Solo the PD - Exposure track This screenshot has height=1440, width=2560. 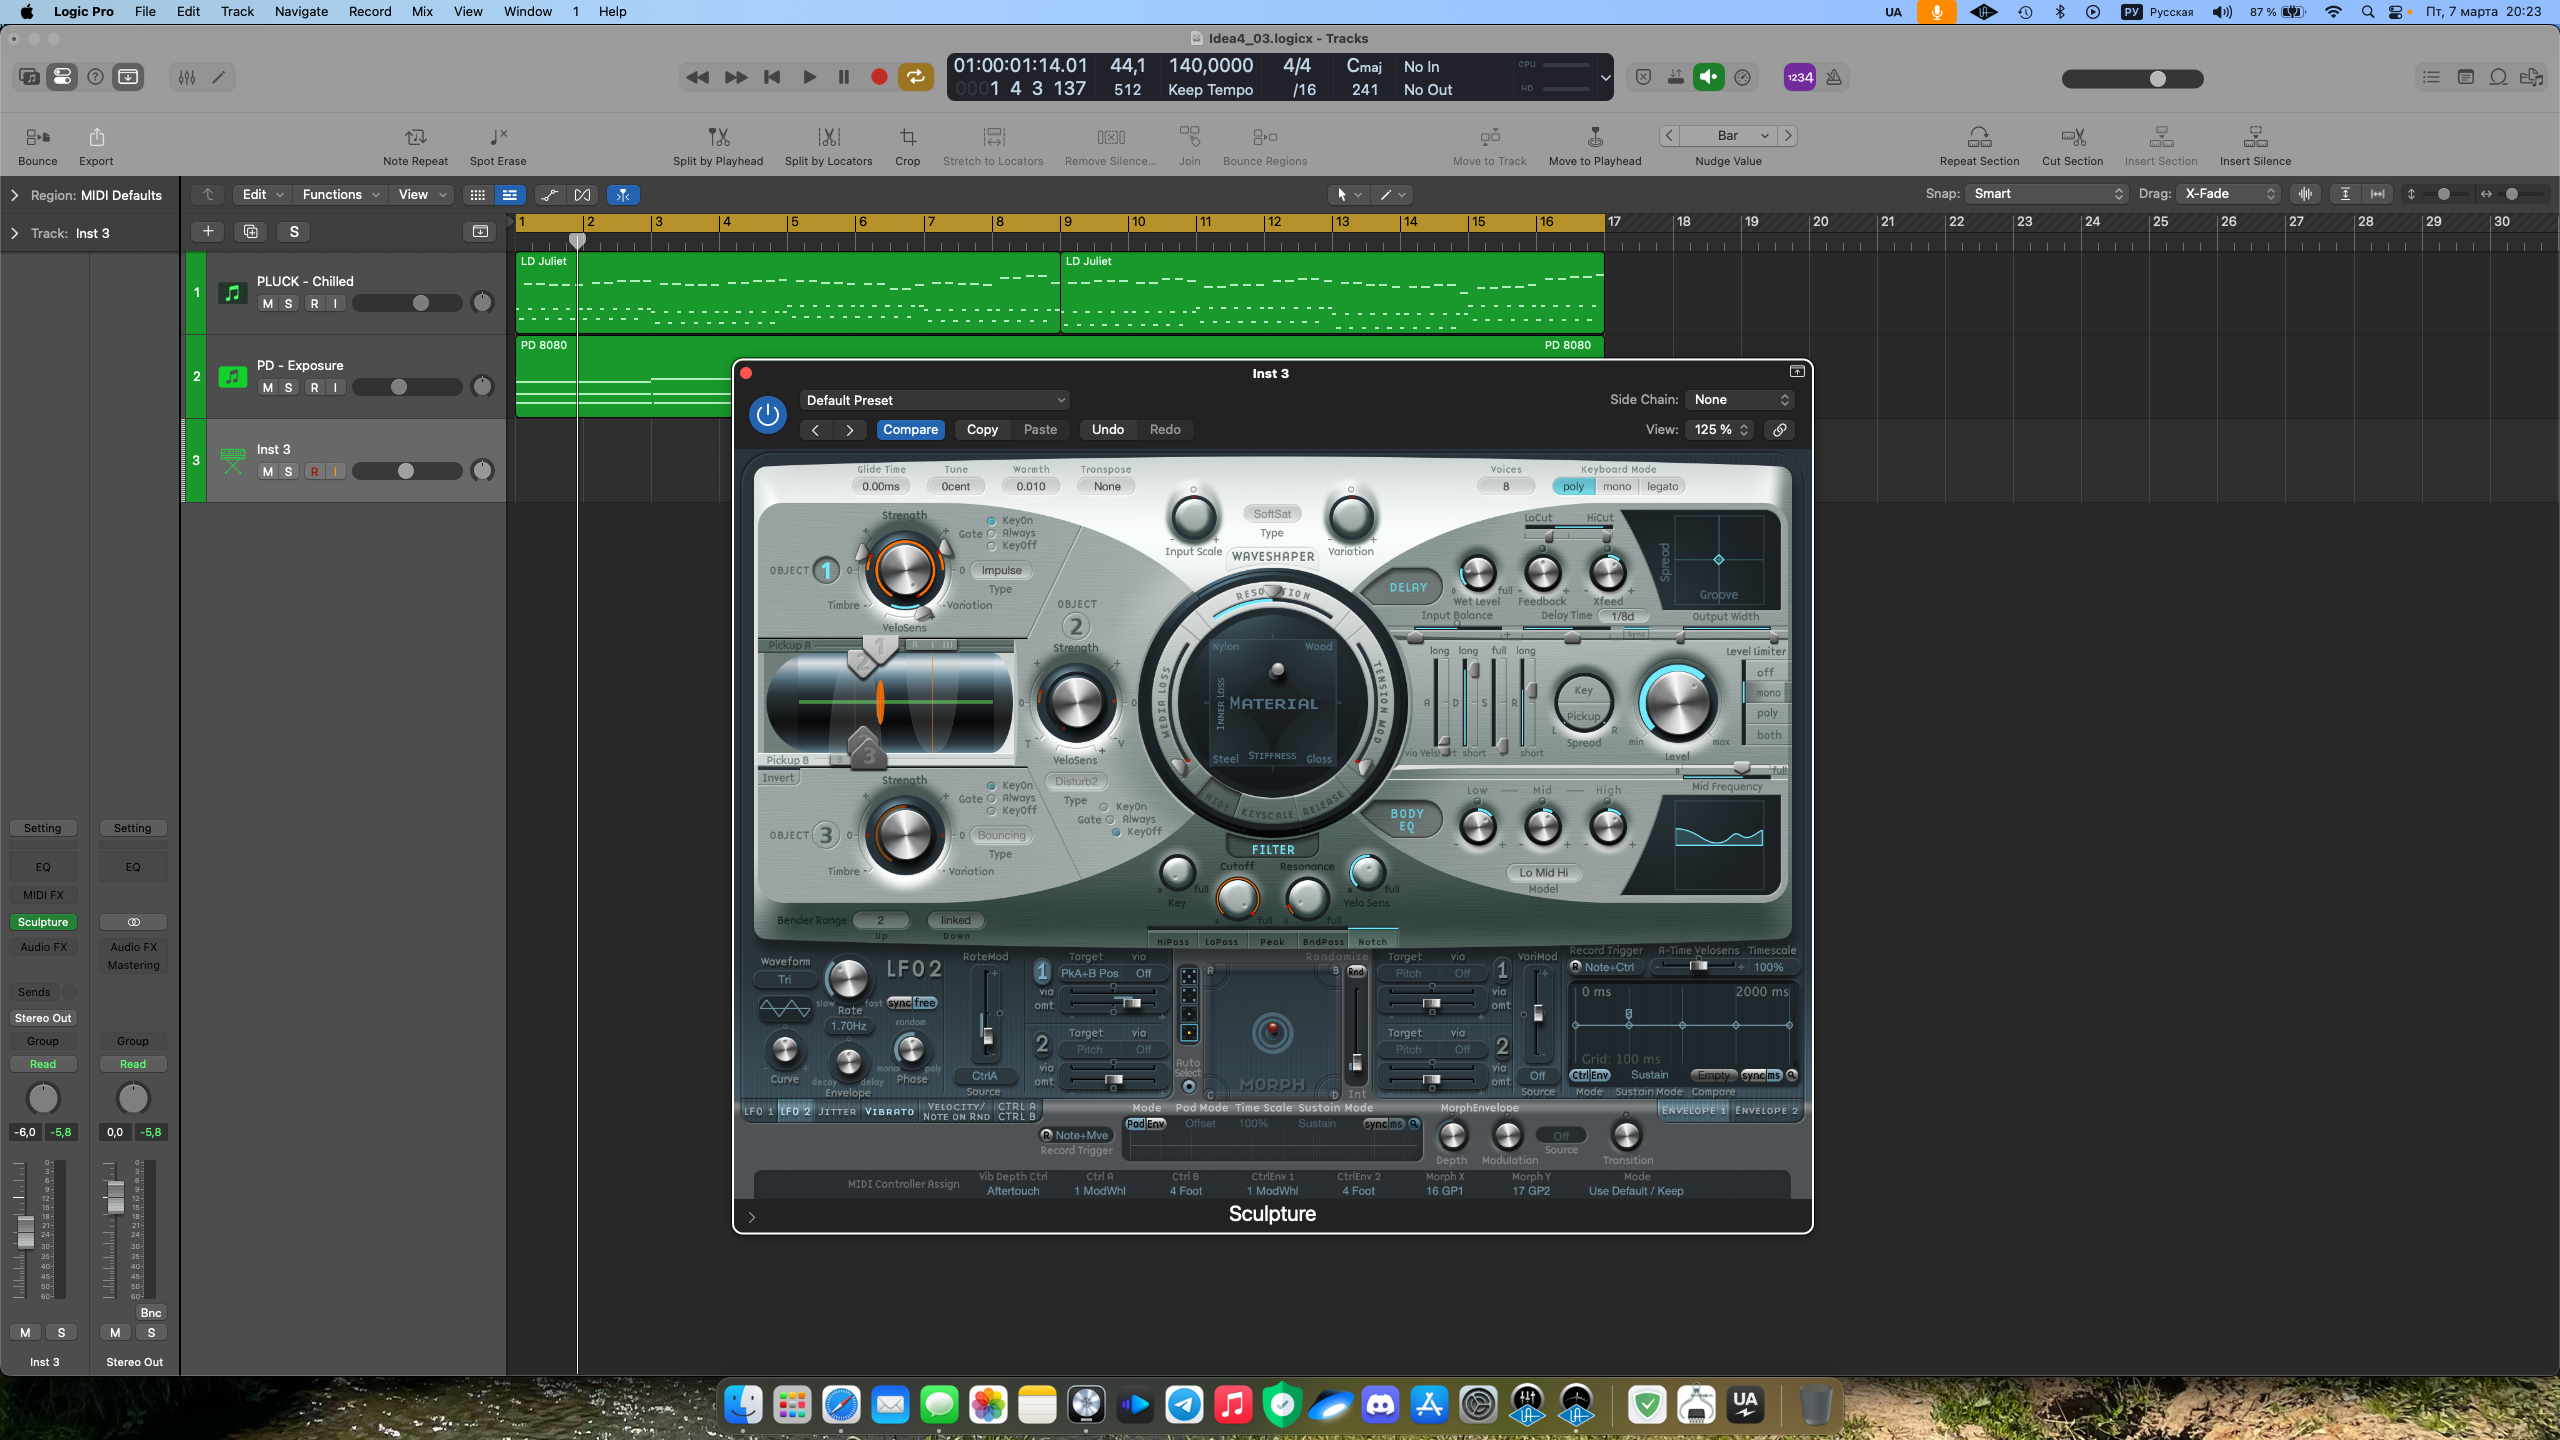click(x=289, y=388)
